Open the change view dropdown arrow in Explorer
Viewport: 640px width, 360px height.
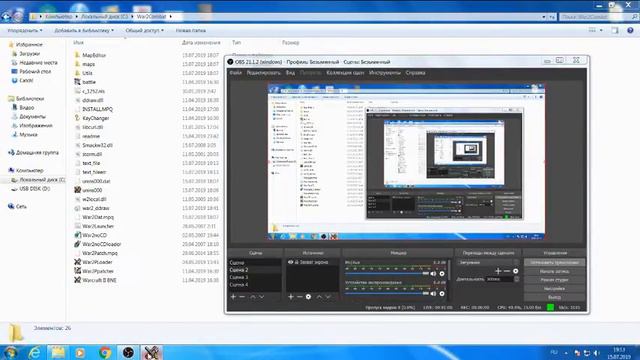[601, 30]
